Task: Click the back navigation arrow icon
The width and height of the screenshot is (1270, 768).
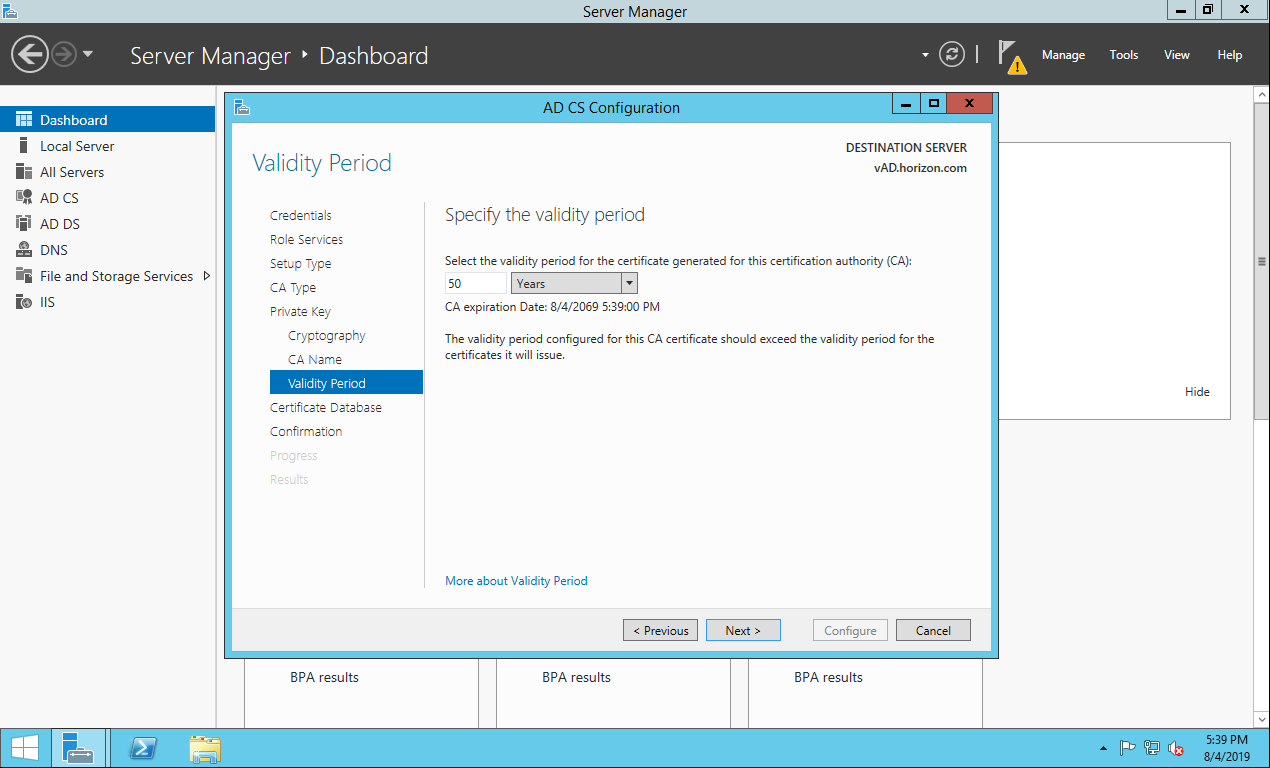Action: (x=30, y=54)
